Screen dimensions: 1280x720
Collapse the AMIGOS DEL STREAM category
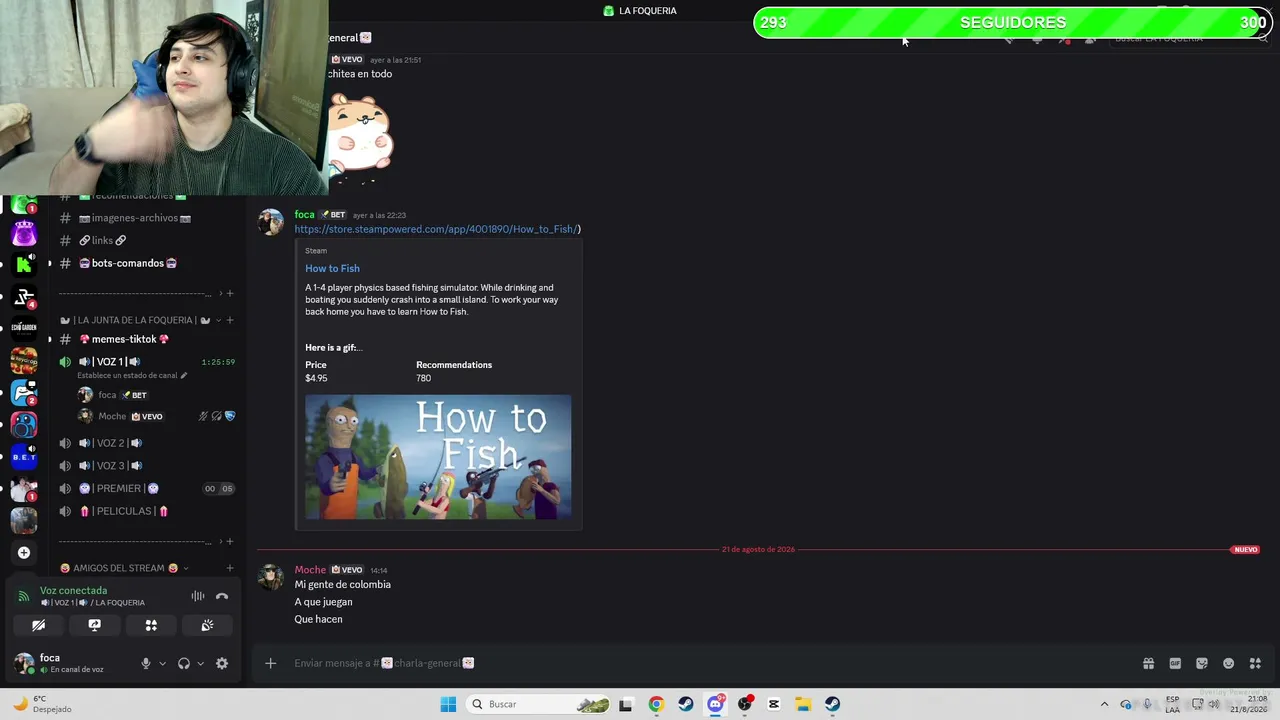125,568
